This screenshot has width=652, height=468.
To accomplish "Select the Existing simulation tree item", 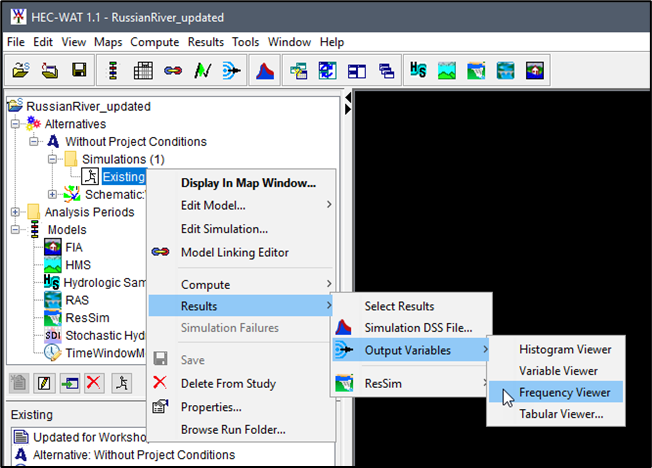I will [123, 177].
